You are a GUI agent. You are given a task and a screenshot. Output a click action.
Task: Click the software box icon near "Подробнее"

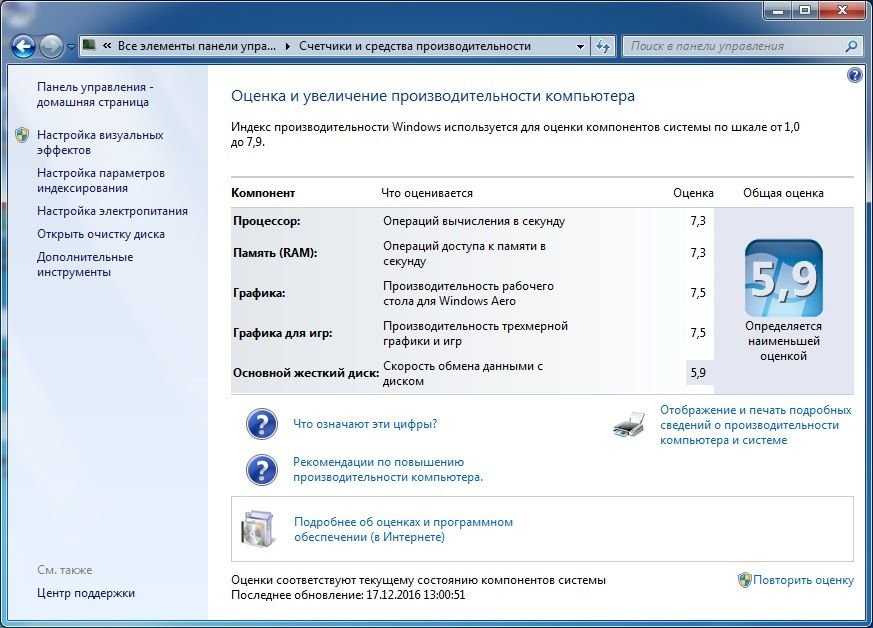(x=258, y=529)
